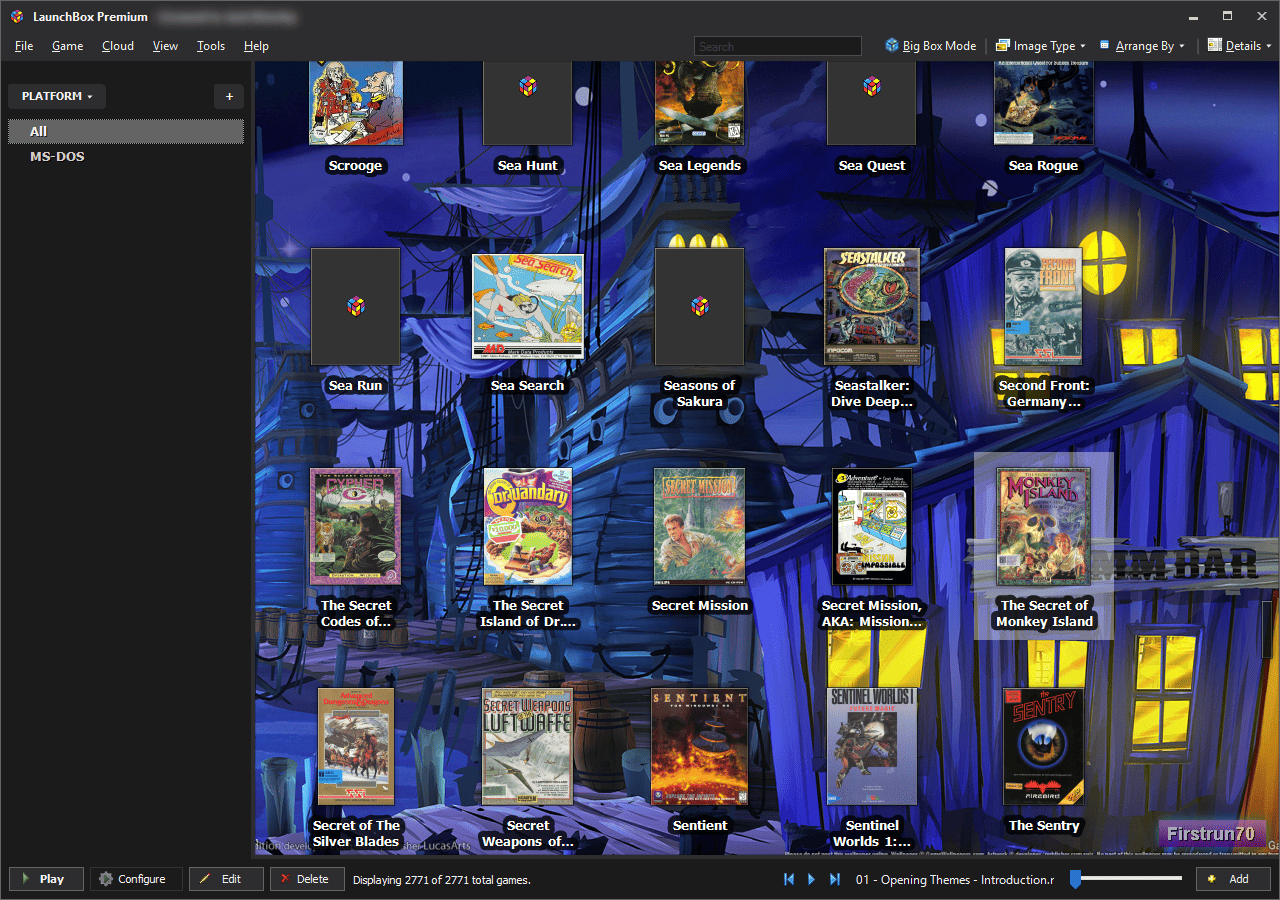Open the View menu

click(x=165, y=46)
